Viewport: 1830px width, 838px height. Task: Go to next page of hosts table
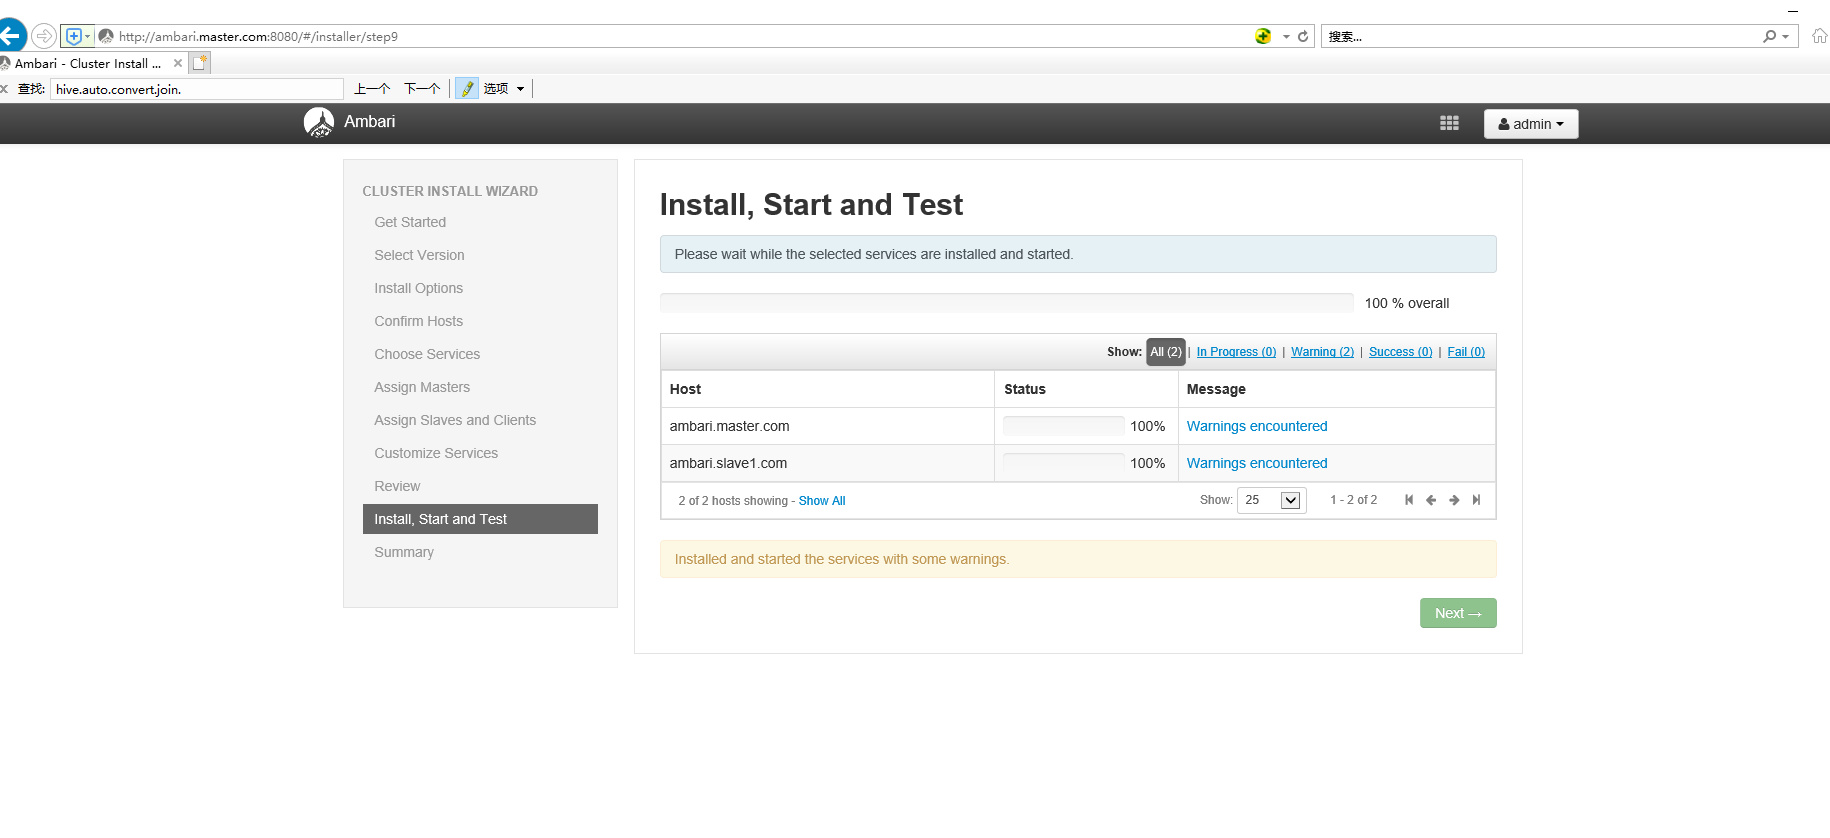point(1454,500)
